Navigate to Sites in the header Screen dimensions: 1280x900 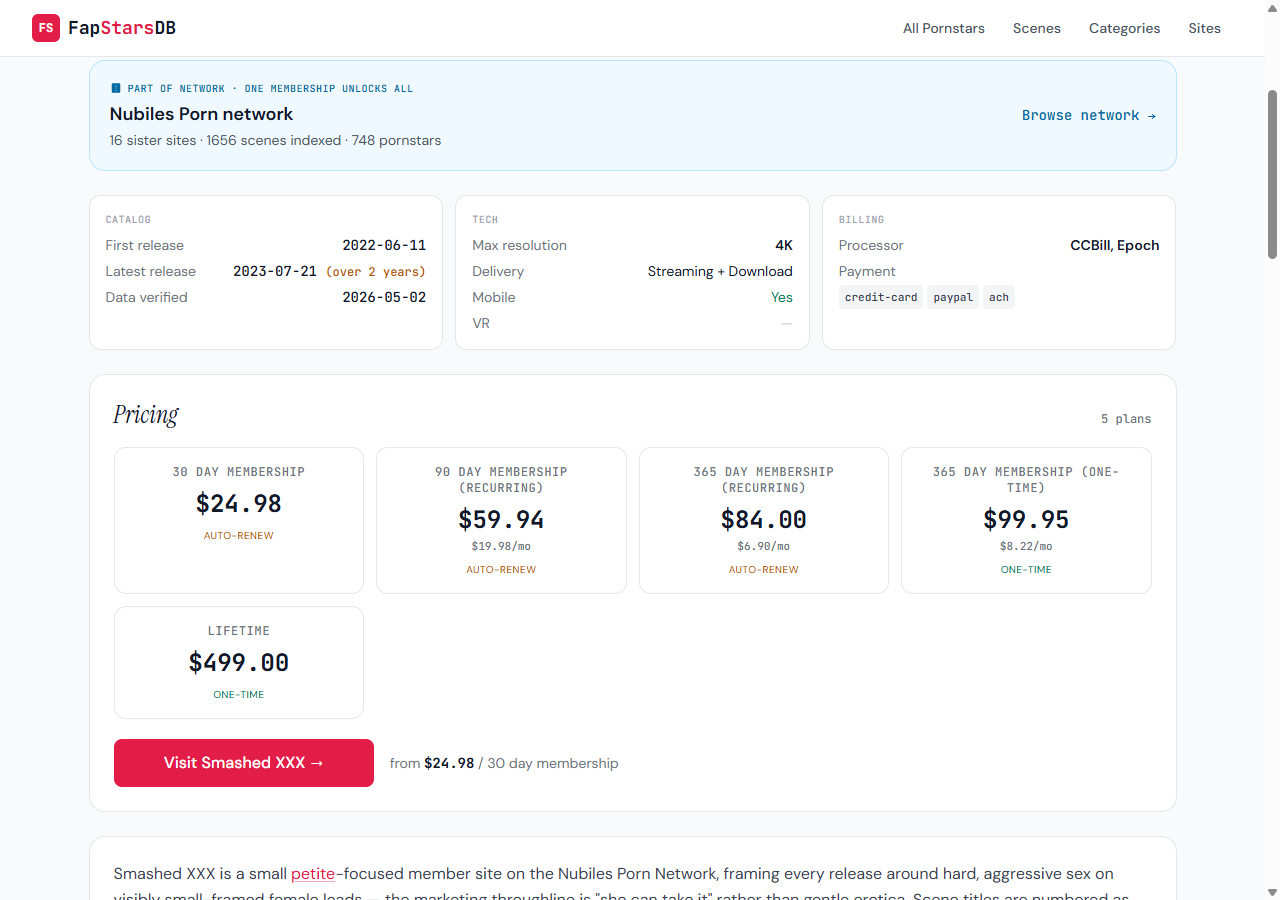click(1204, 28)
